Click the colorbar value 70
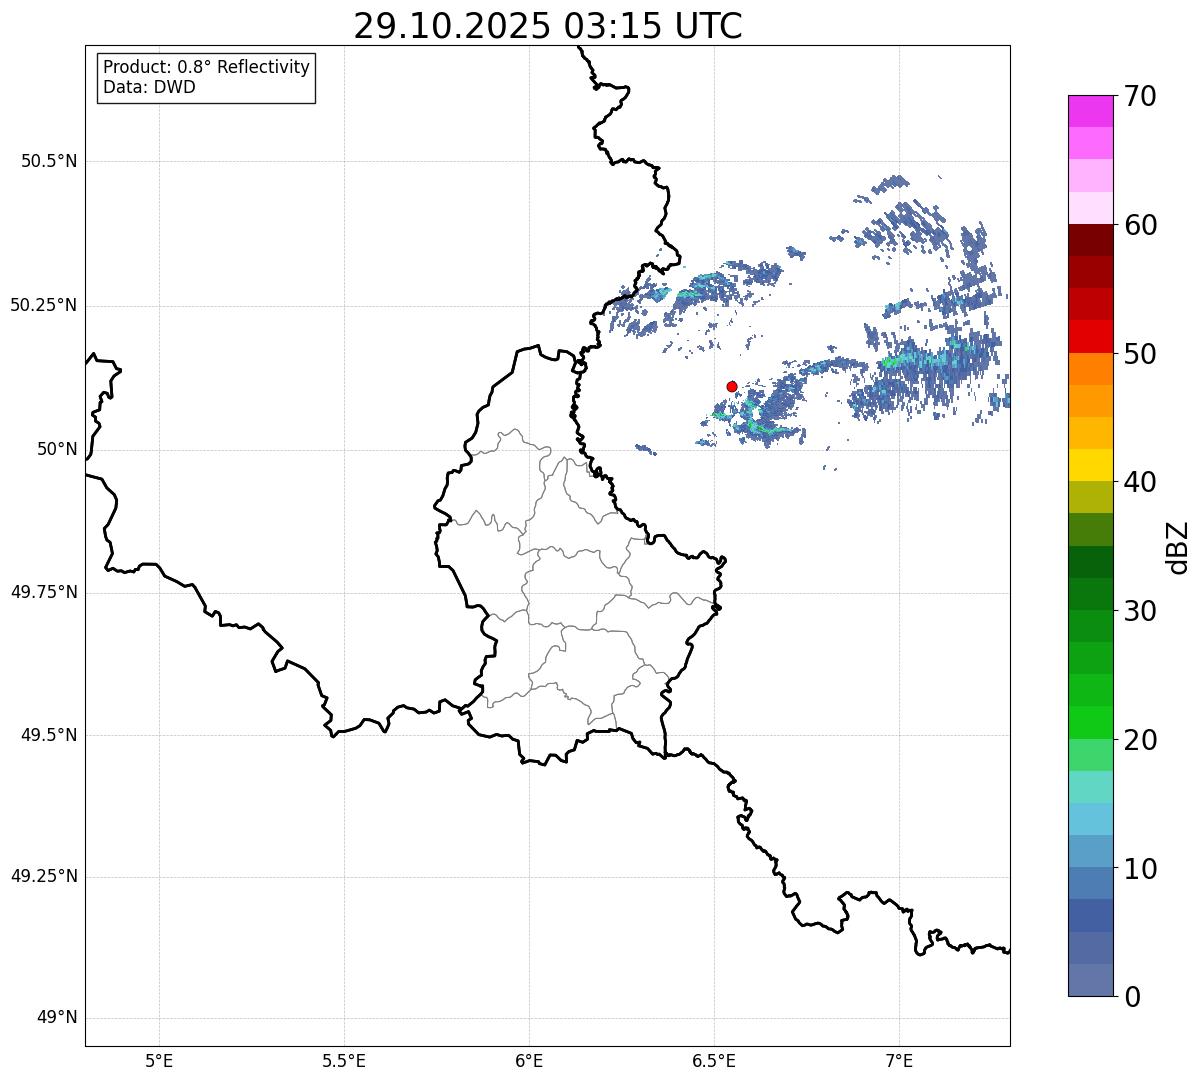The width and height of the screenshot is (1202, 1081). point(1140,96)
